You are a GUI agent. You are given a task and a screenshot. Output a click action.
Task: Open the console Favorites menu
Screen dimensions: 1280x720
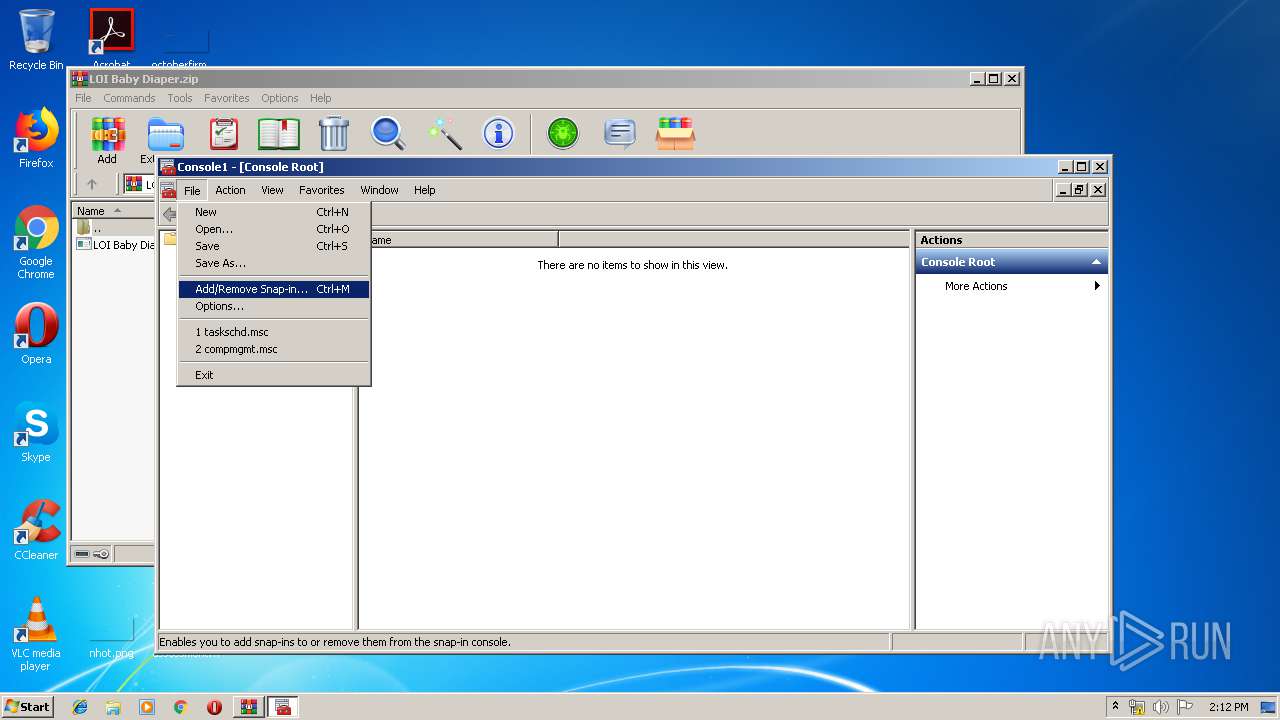coord(322,190)
